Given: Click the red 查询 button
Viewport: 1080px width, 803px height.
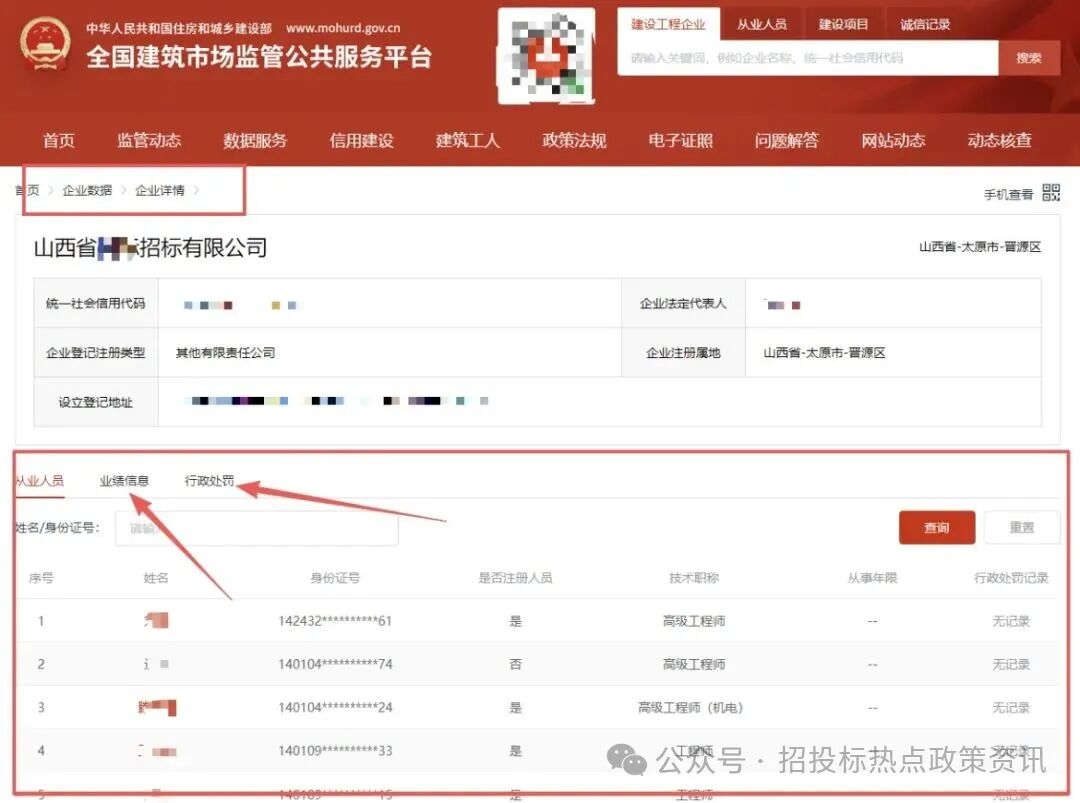Looking at the screenshot, I should [x=937, y=528].
